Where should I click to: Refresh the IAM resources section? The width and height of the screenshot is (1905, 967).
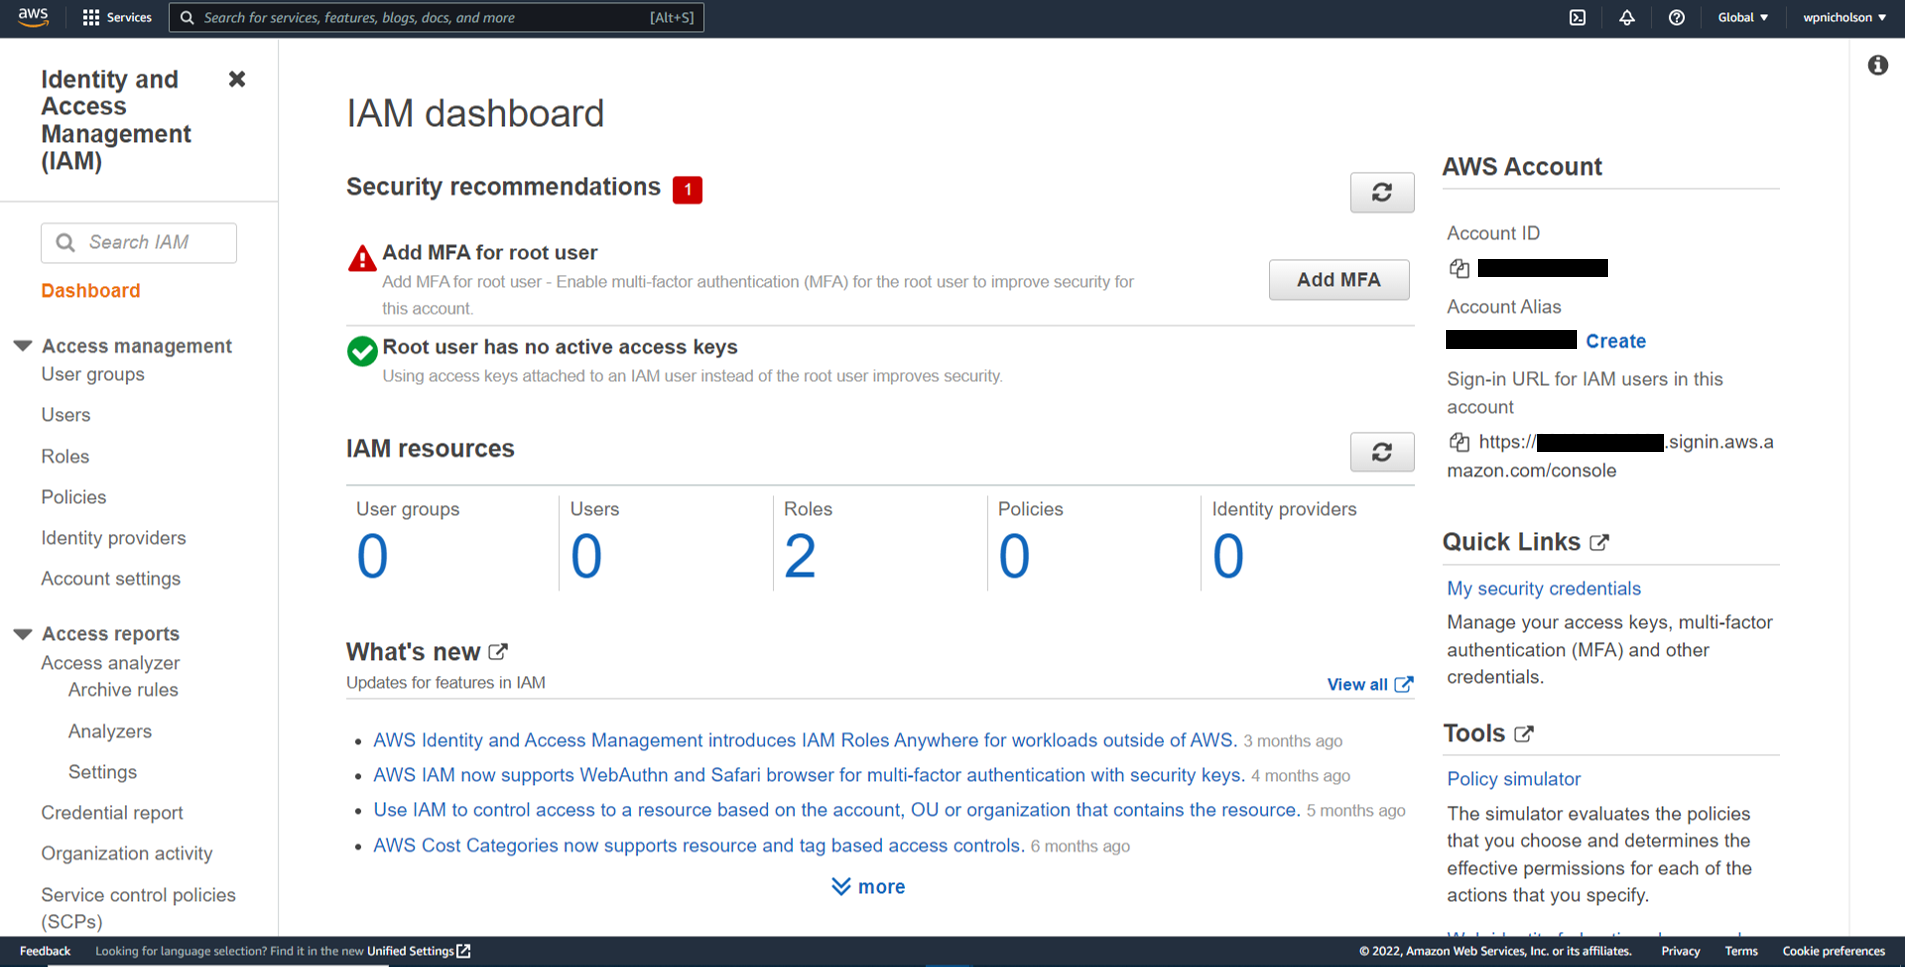1381,452
